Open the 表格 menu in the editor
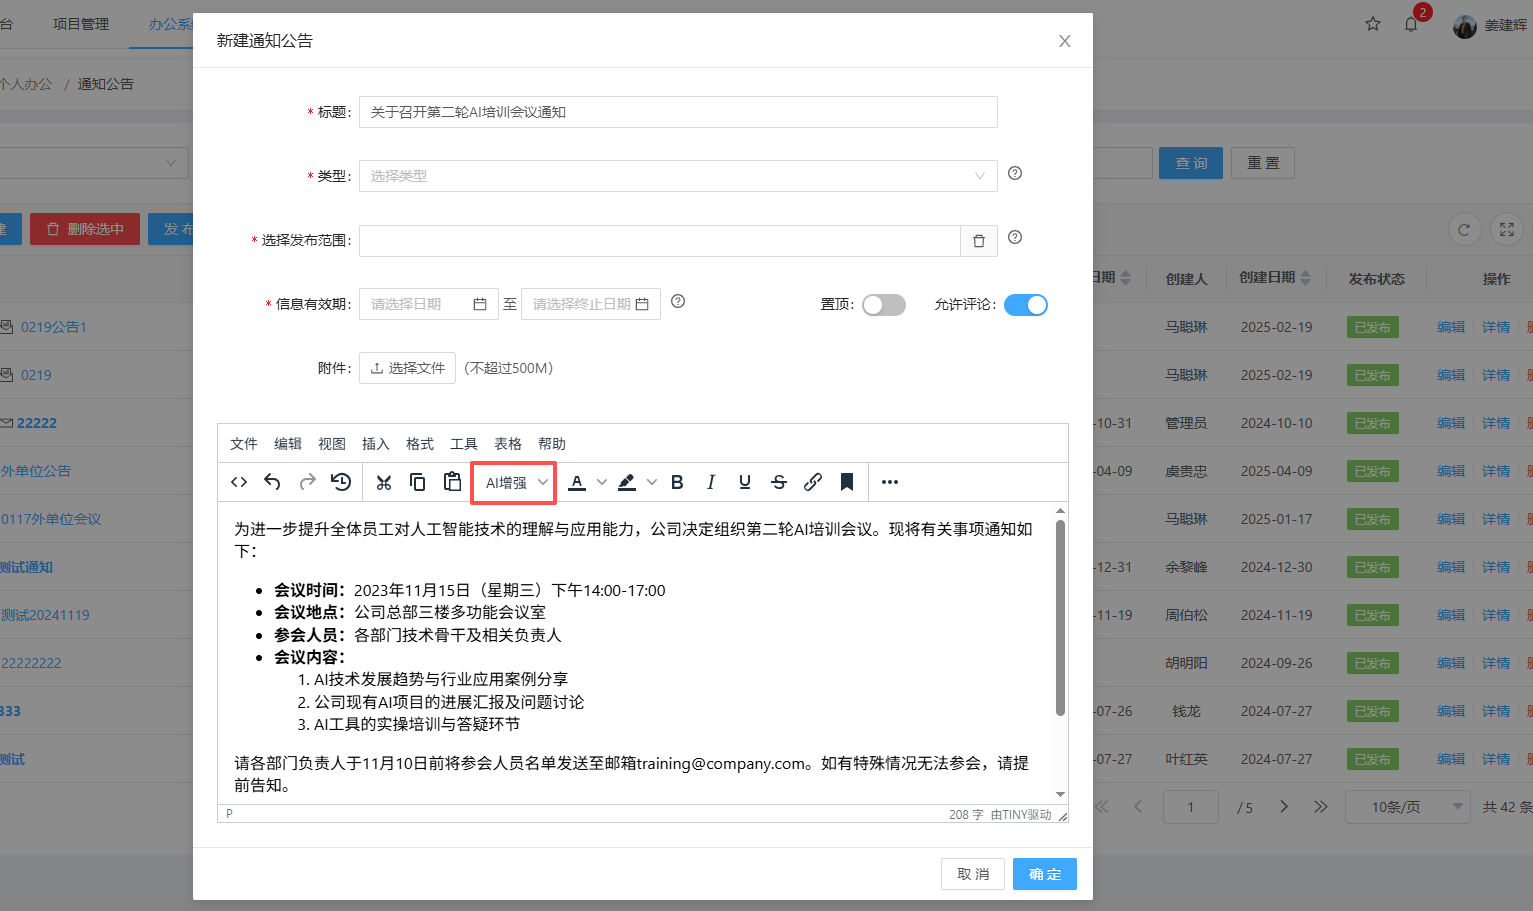This screenshot has width=1533, height=911. pos(507,443)
